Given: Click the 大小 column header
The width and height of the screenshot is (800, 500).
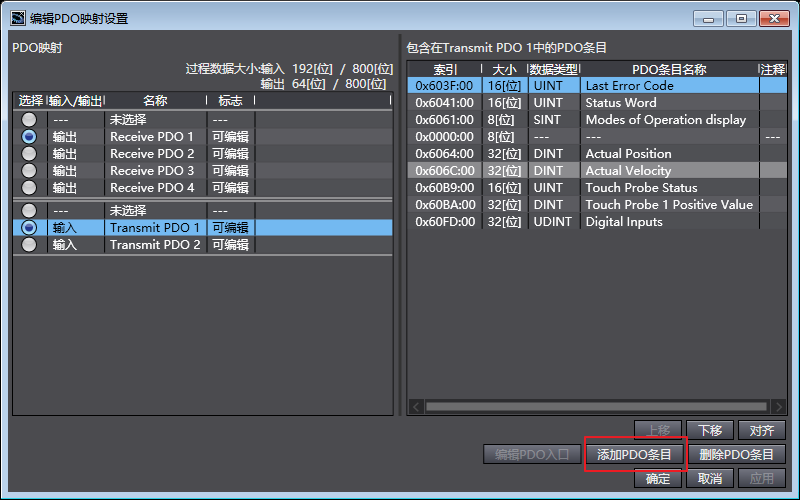Looking at the screenshot, I should tap(504, 69).
